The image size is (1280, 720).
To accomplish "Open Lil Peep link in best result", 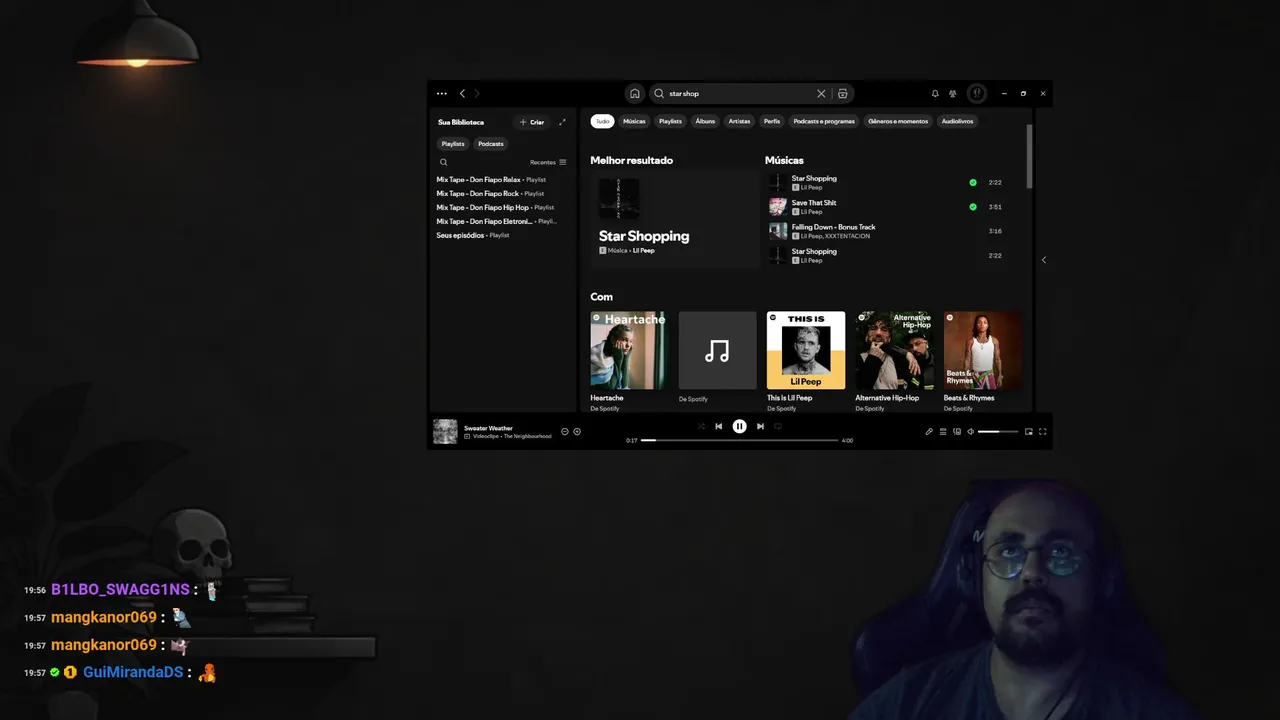I will [643, 250].
